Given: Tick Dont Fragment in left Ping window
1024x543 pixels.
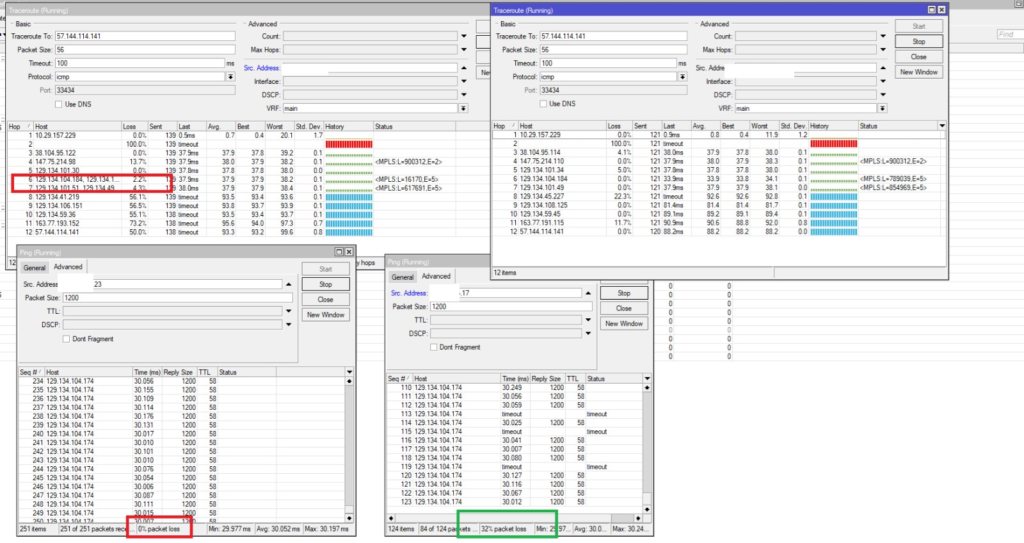Looking at the screenshot, I should click(67, 338).
